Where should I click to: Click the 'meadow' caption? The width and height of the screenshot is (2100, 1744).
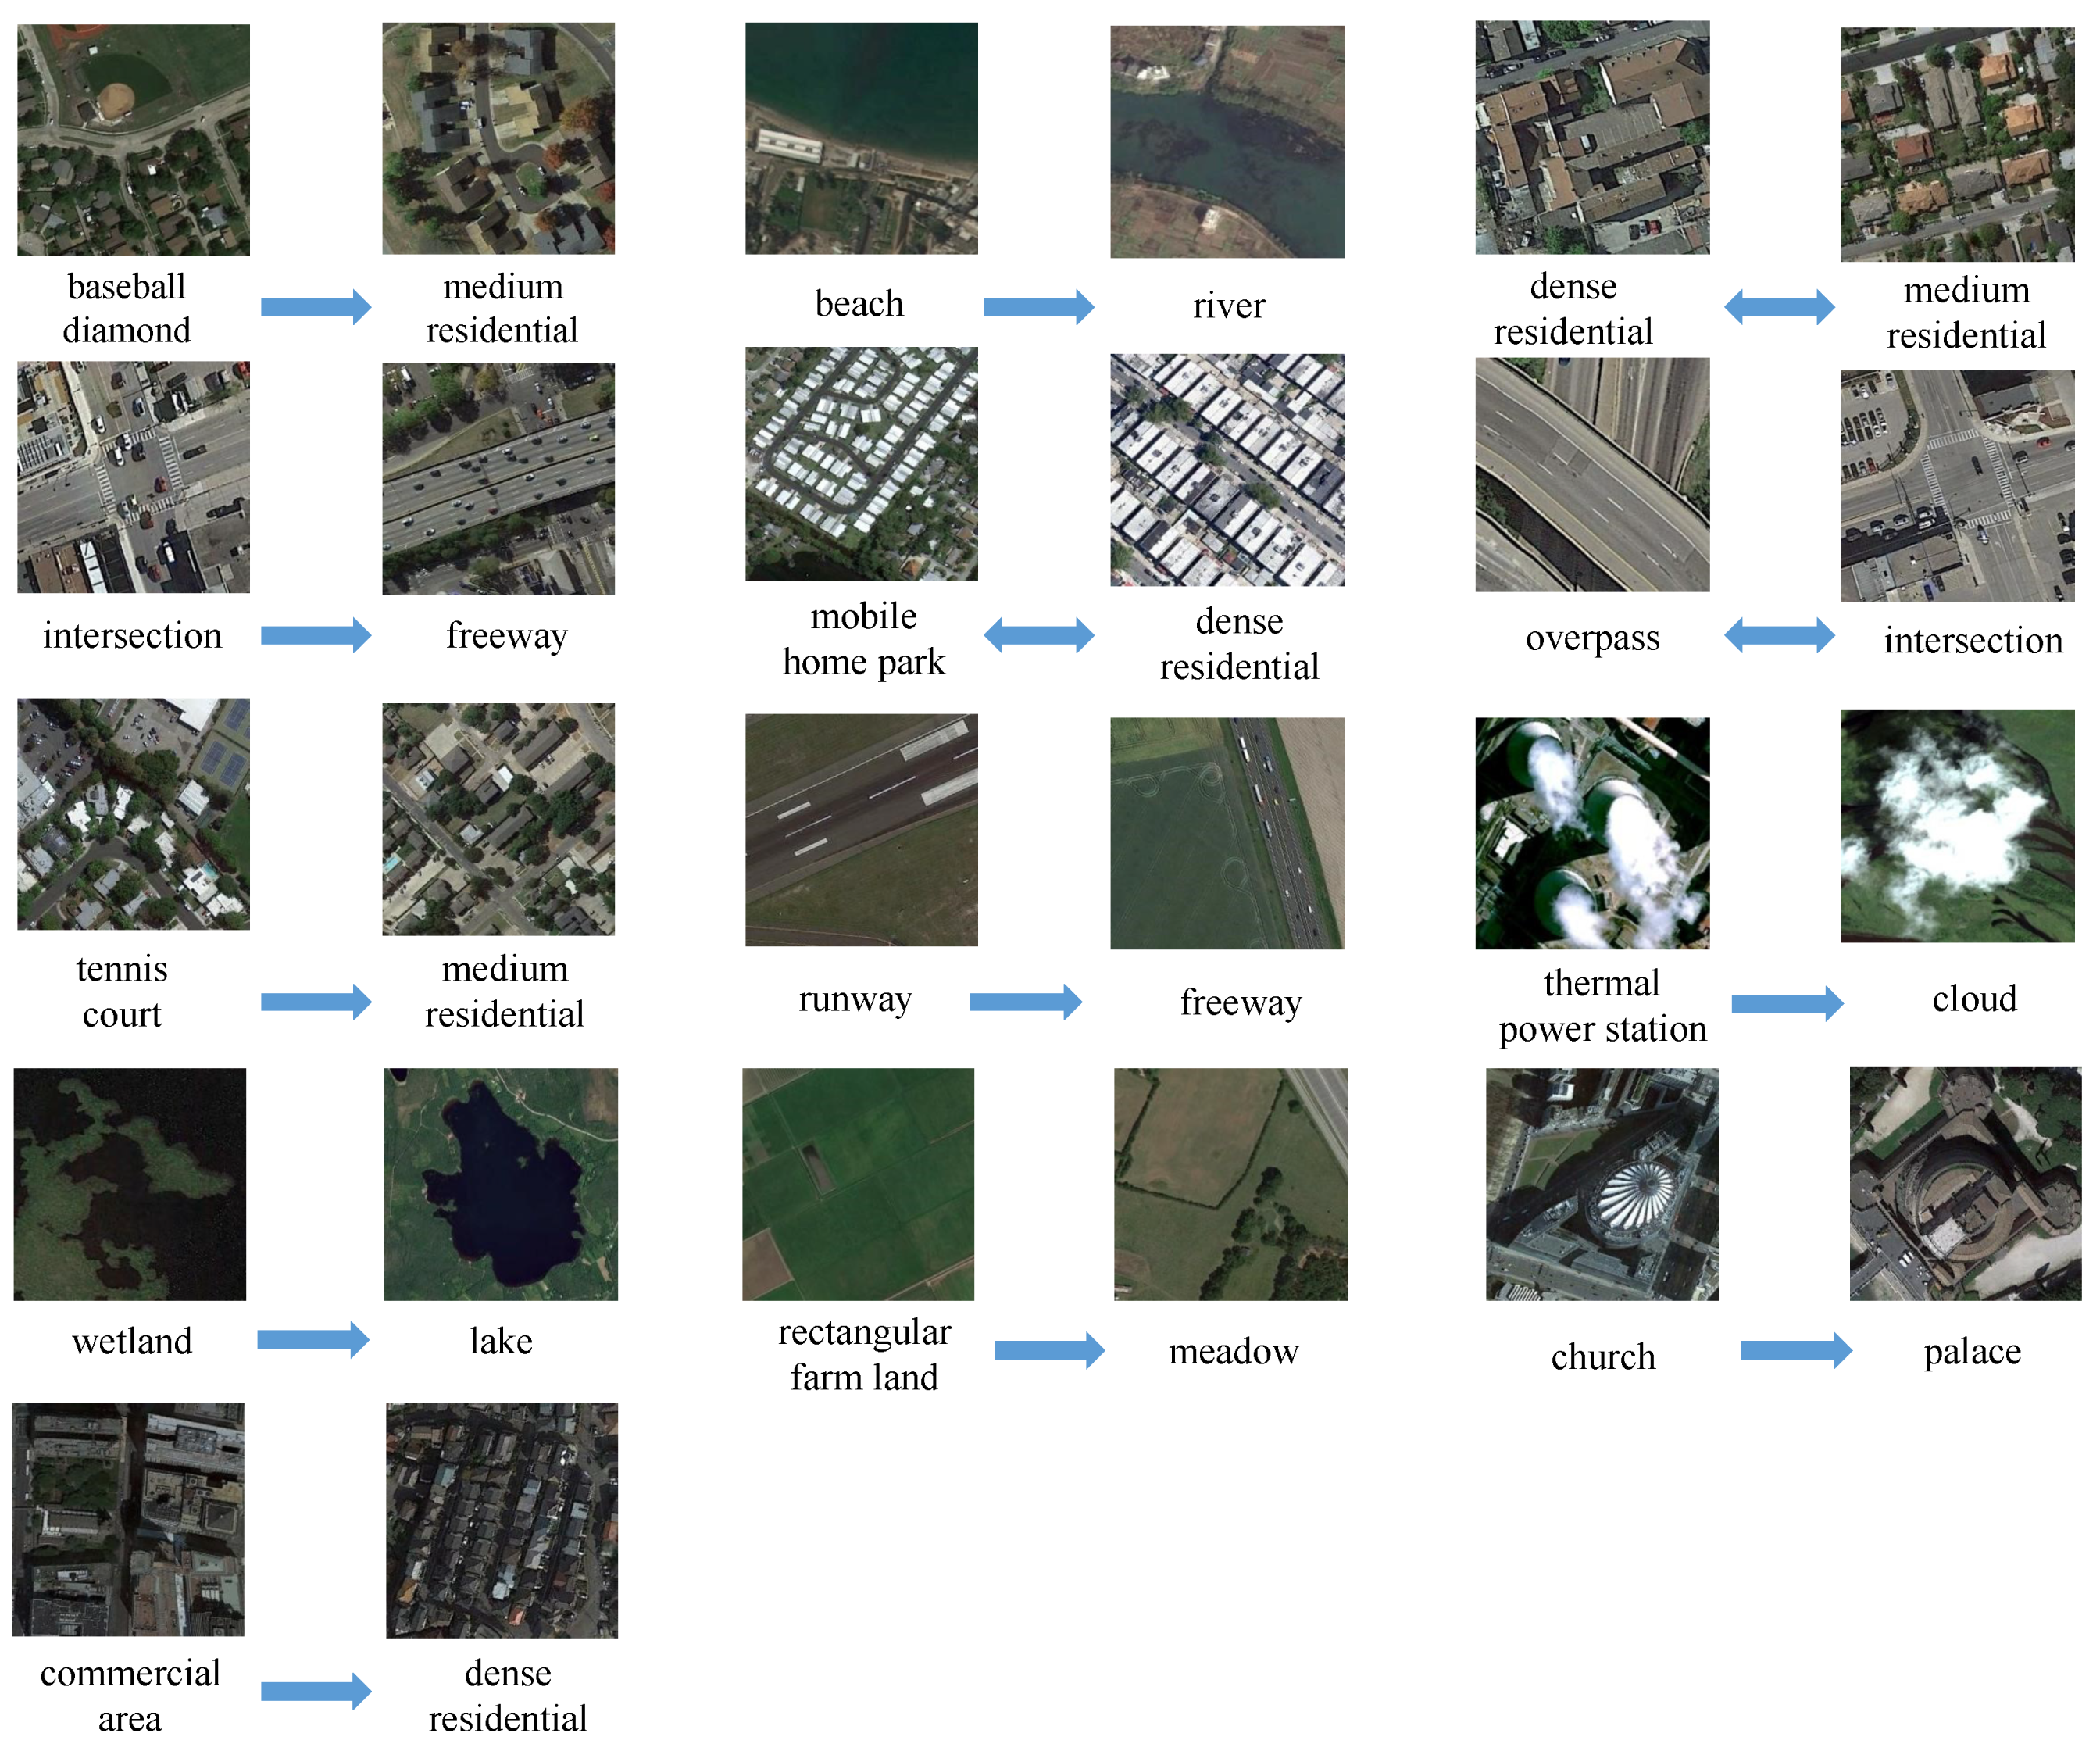coord(1233,1351)
